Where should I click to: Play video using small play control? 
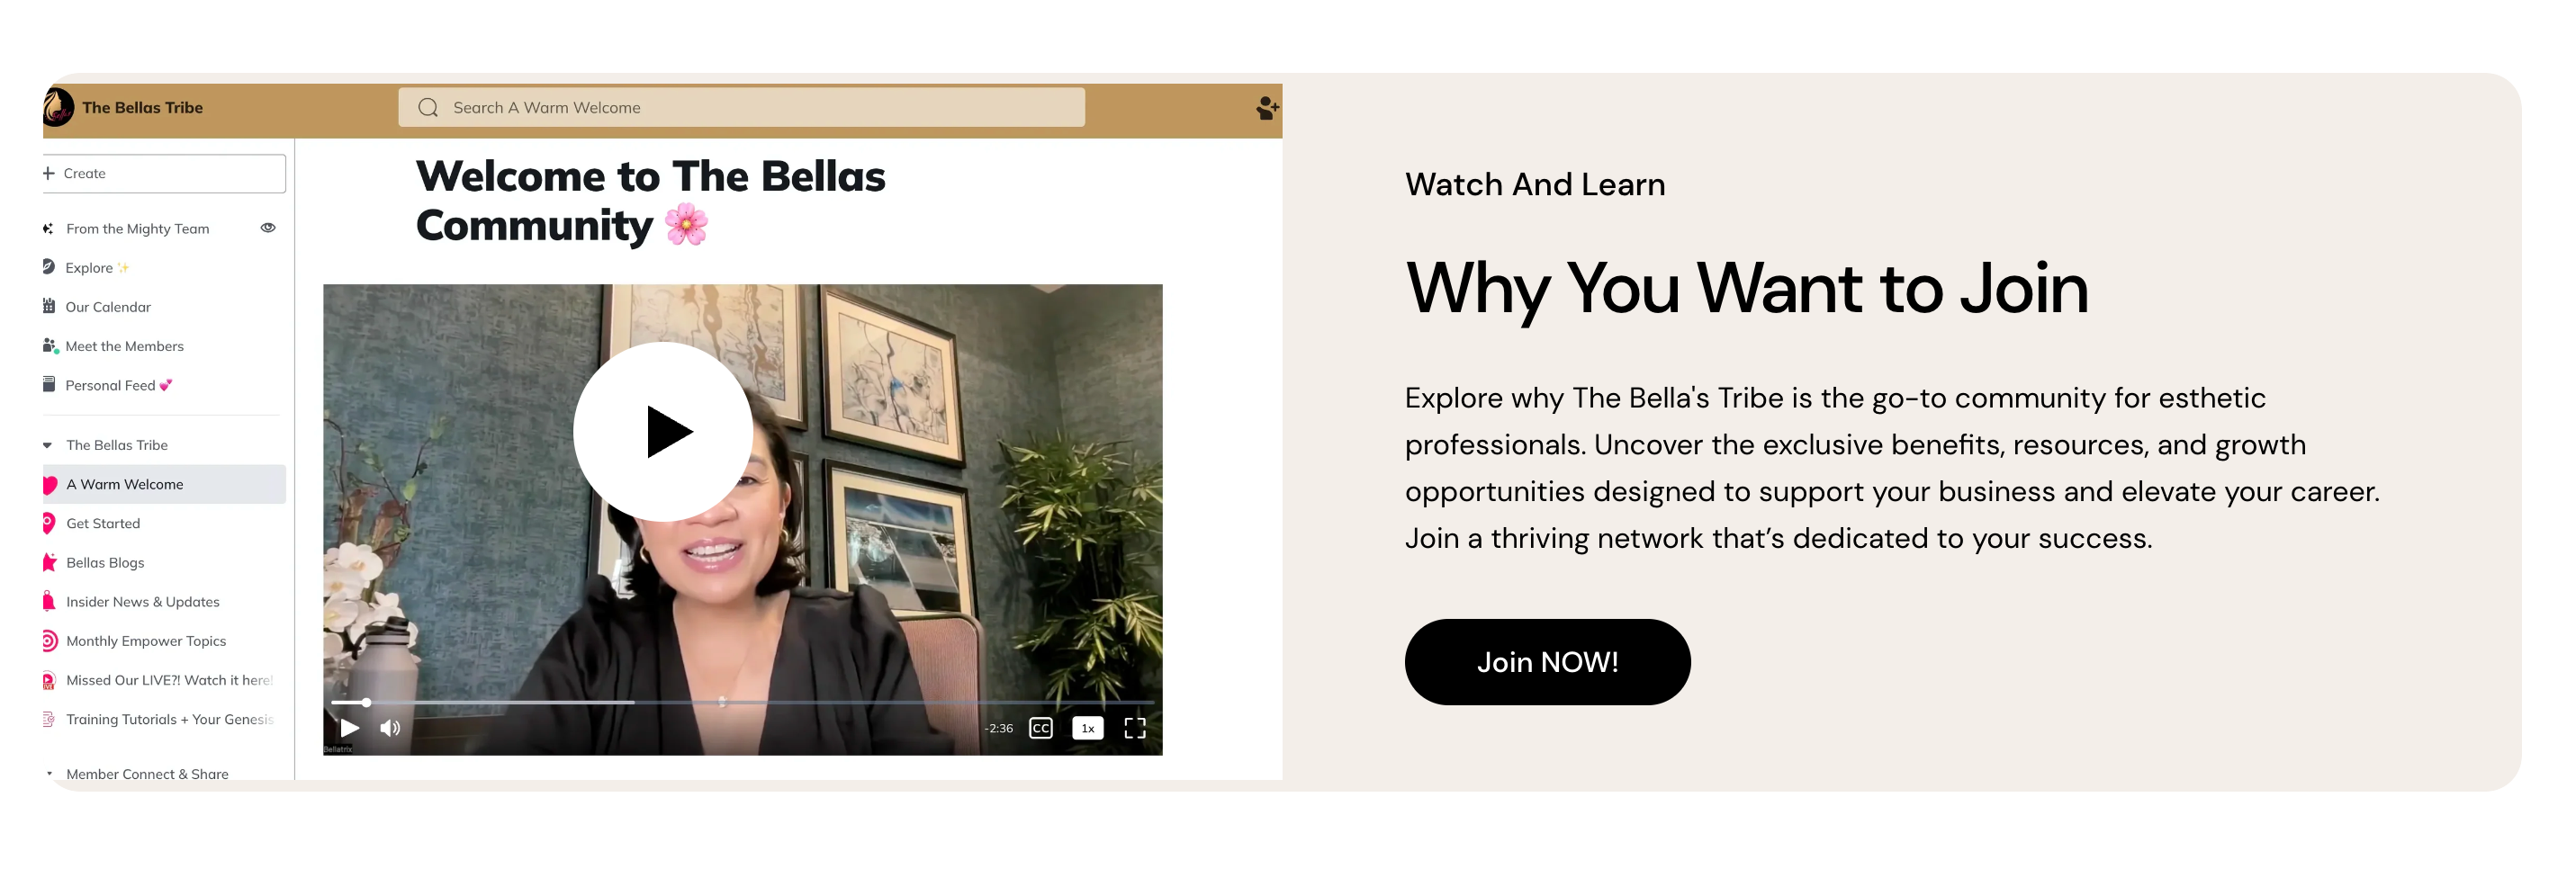click(349, 728)
